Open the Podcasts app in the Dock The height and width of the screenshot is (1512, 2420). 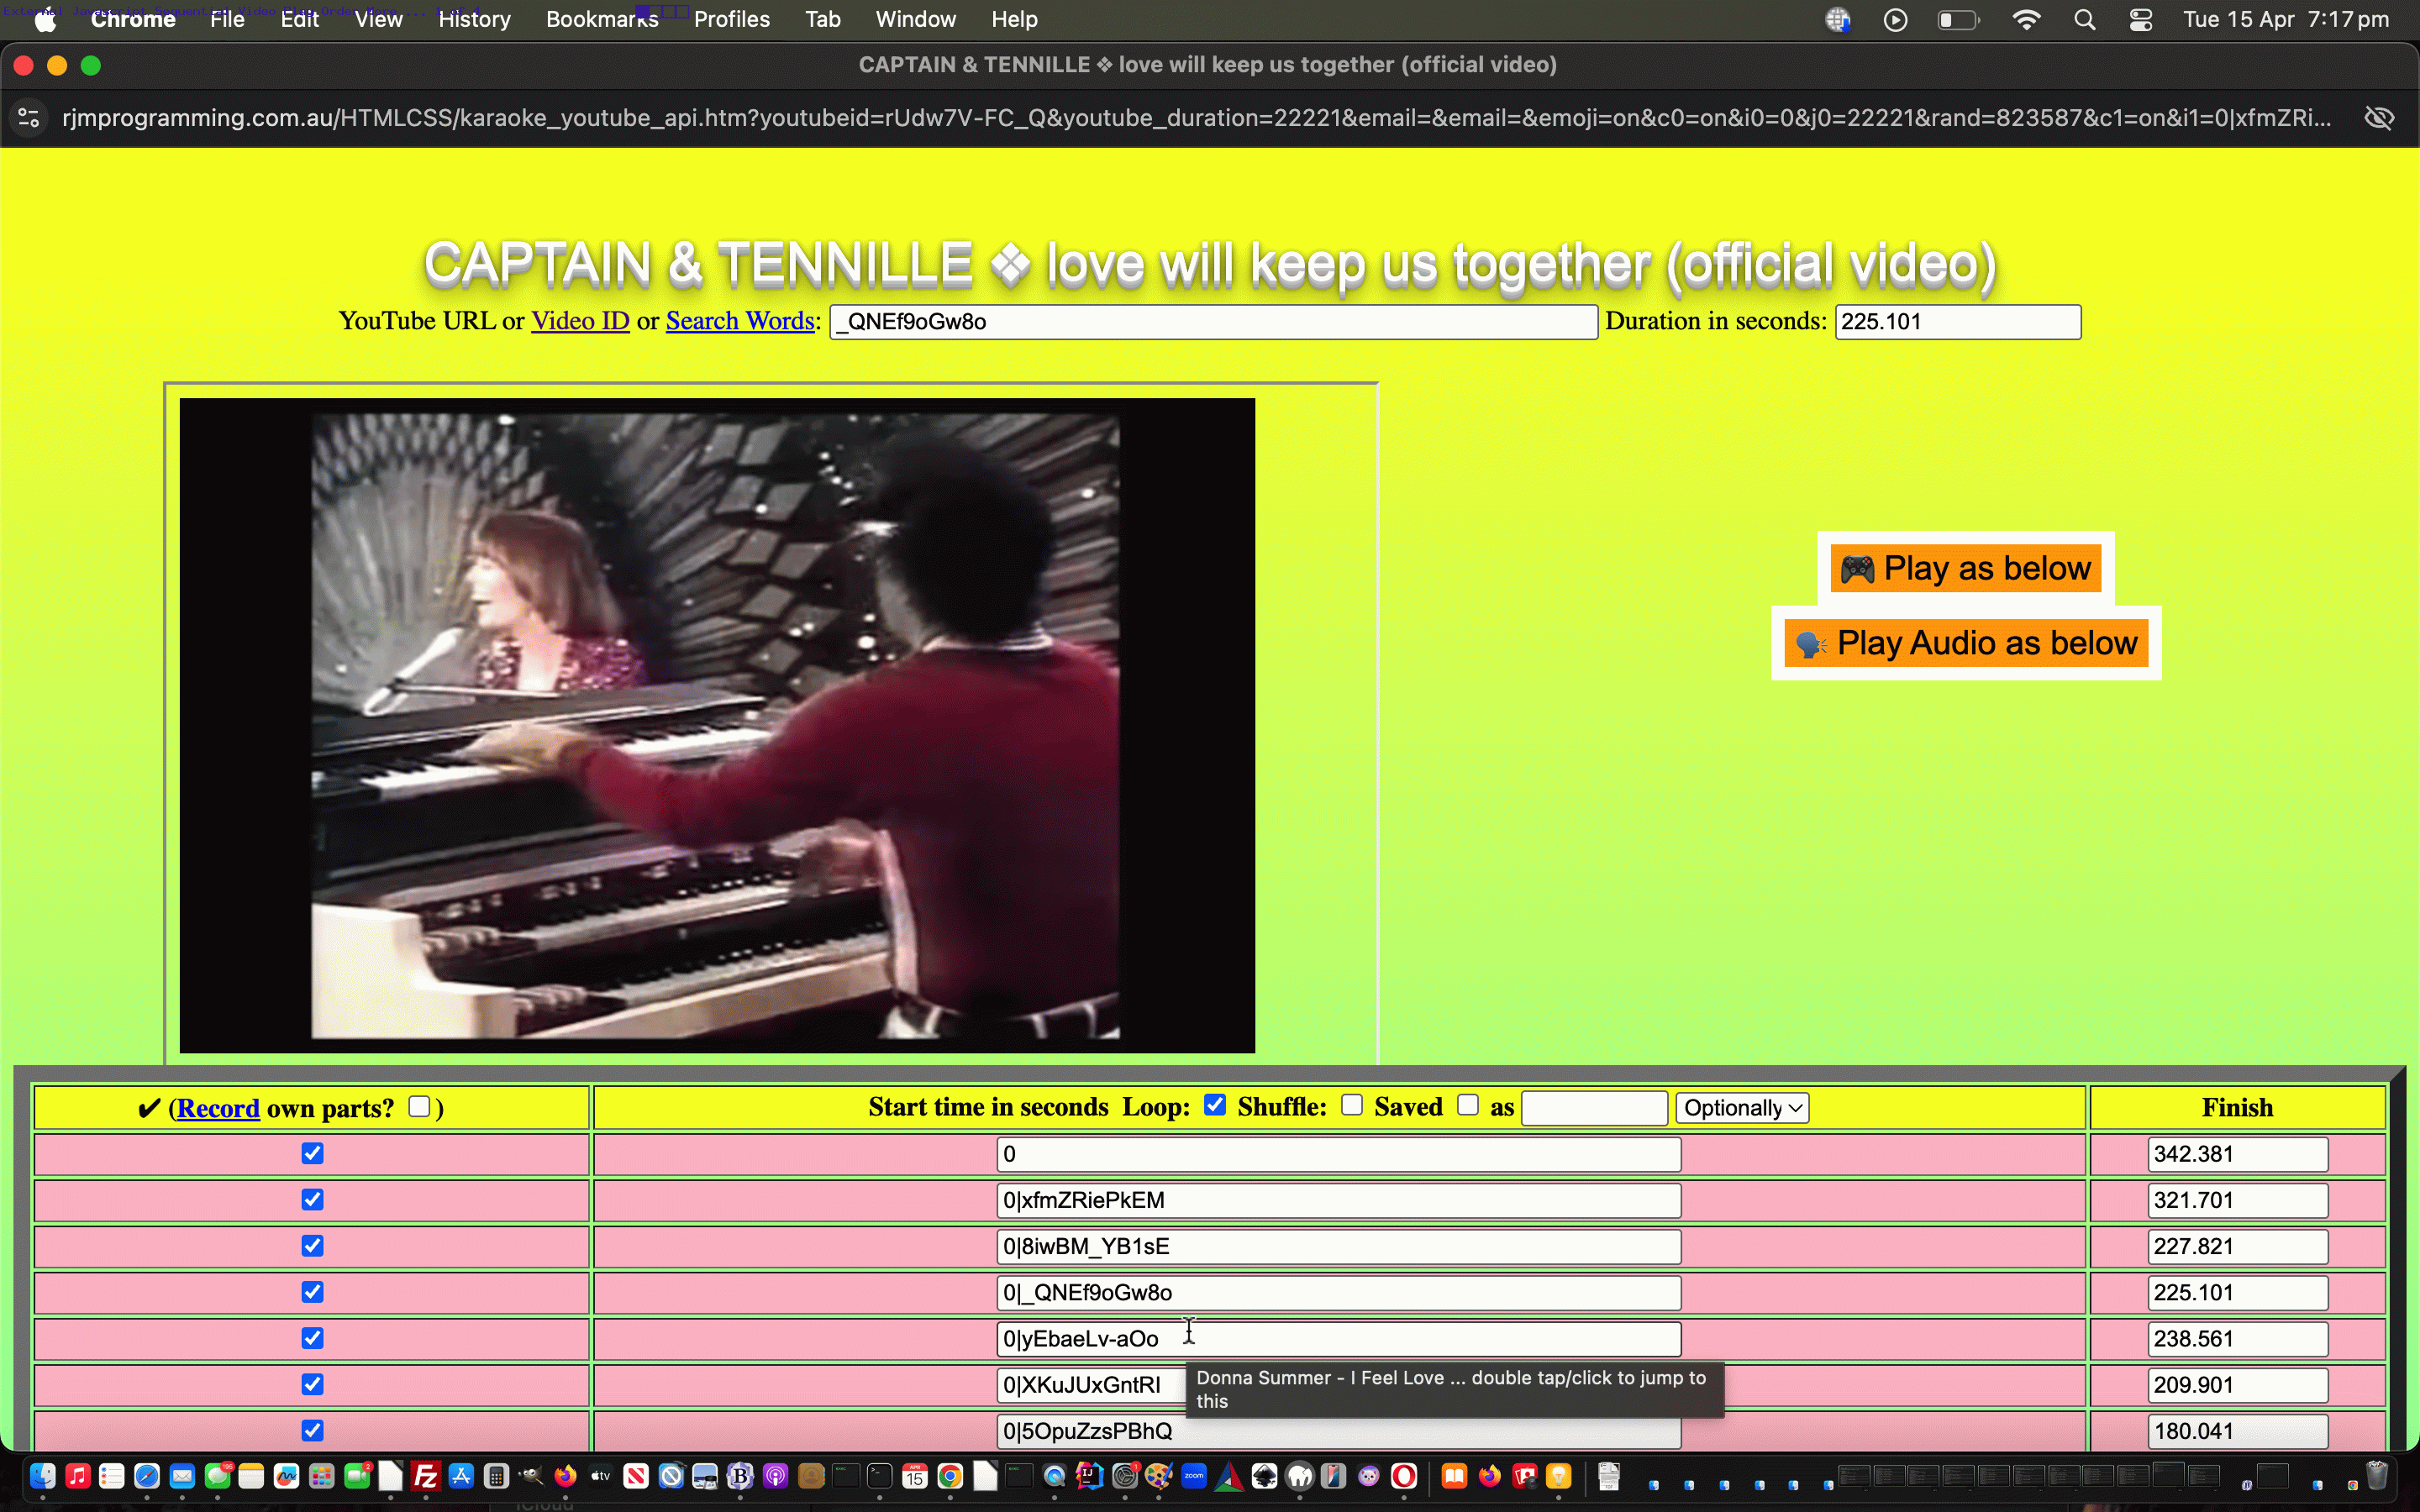click(x=775, y=1476)
